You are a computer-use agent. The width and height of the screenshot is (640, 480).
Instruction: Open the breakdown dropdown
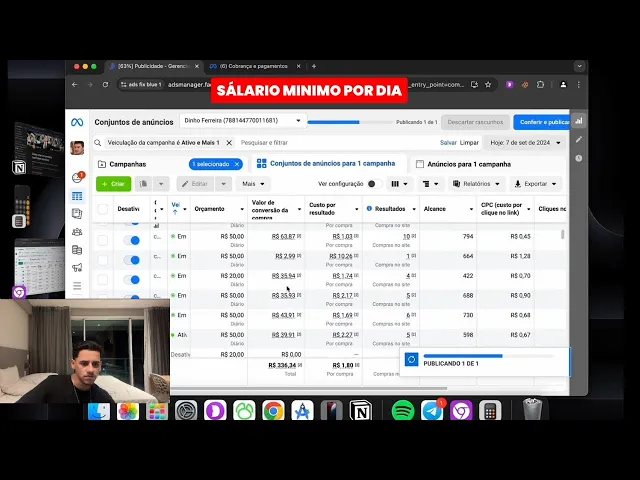pos(430,184)
